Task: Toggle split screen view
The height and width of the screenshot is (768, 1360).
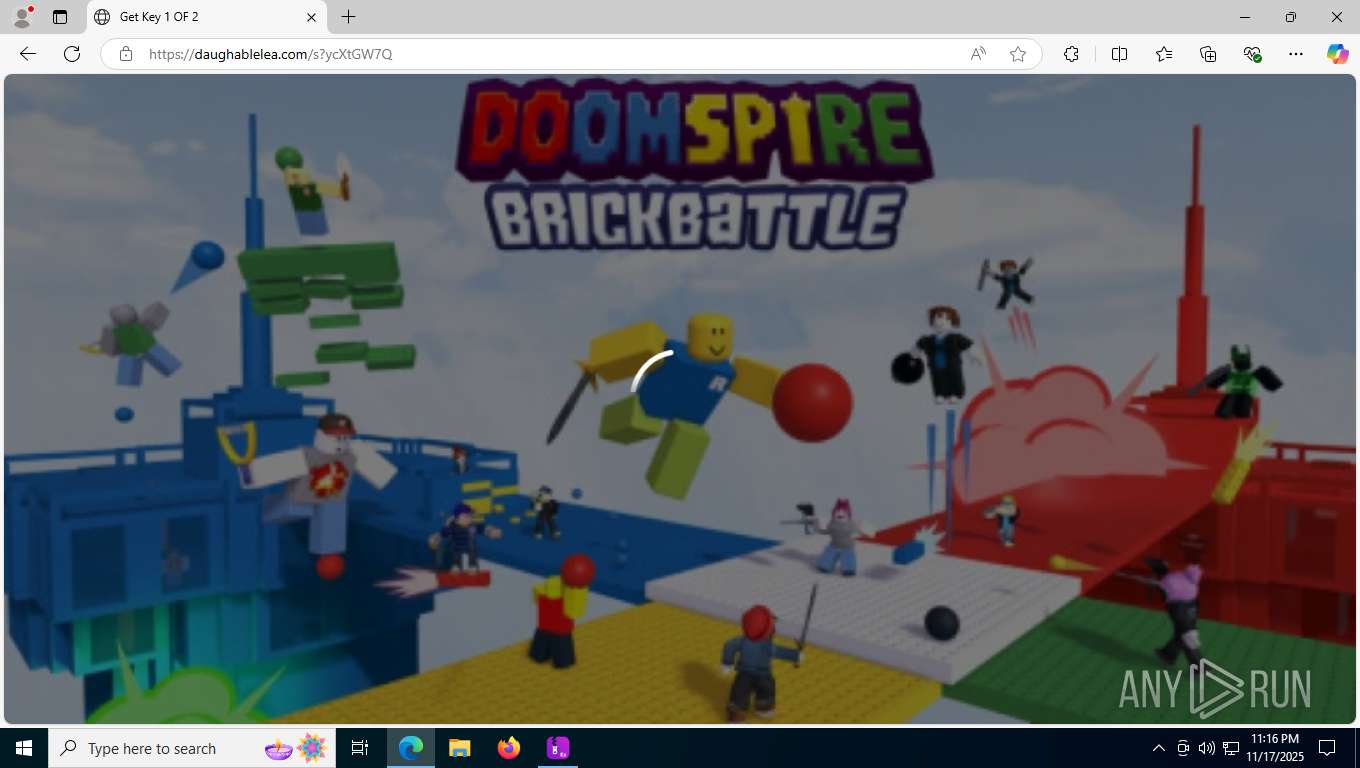Action: coord(1119,54)
